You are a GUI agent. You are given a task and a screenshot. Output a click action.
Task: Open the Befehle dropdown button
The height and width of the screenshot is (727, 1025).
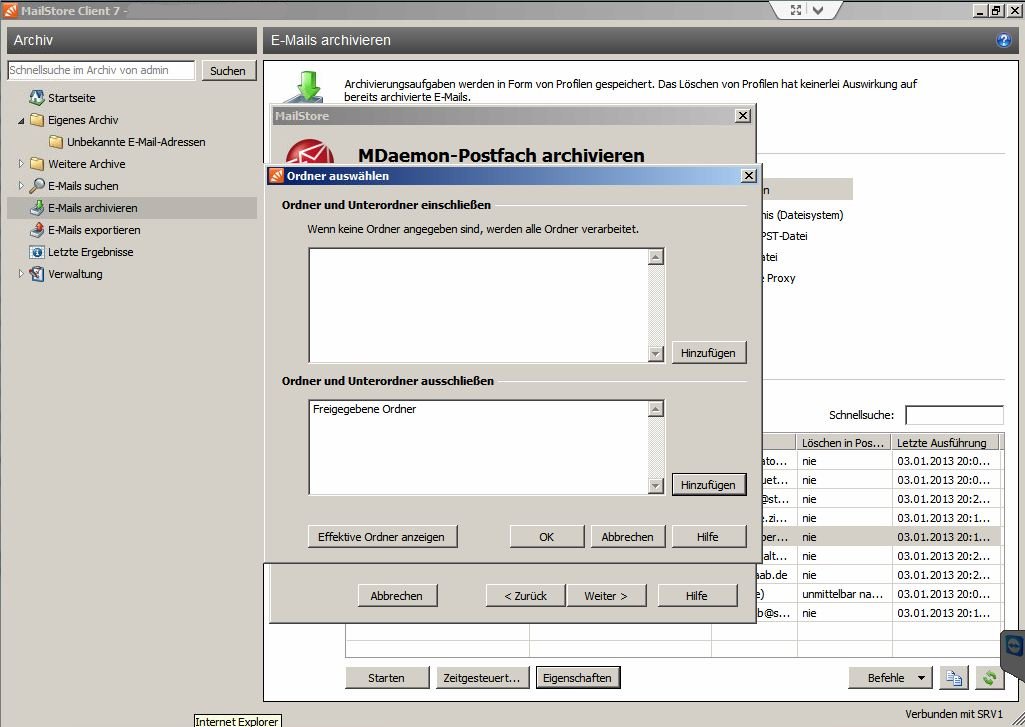890,678
